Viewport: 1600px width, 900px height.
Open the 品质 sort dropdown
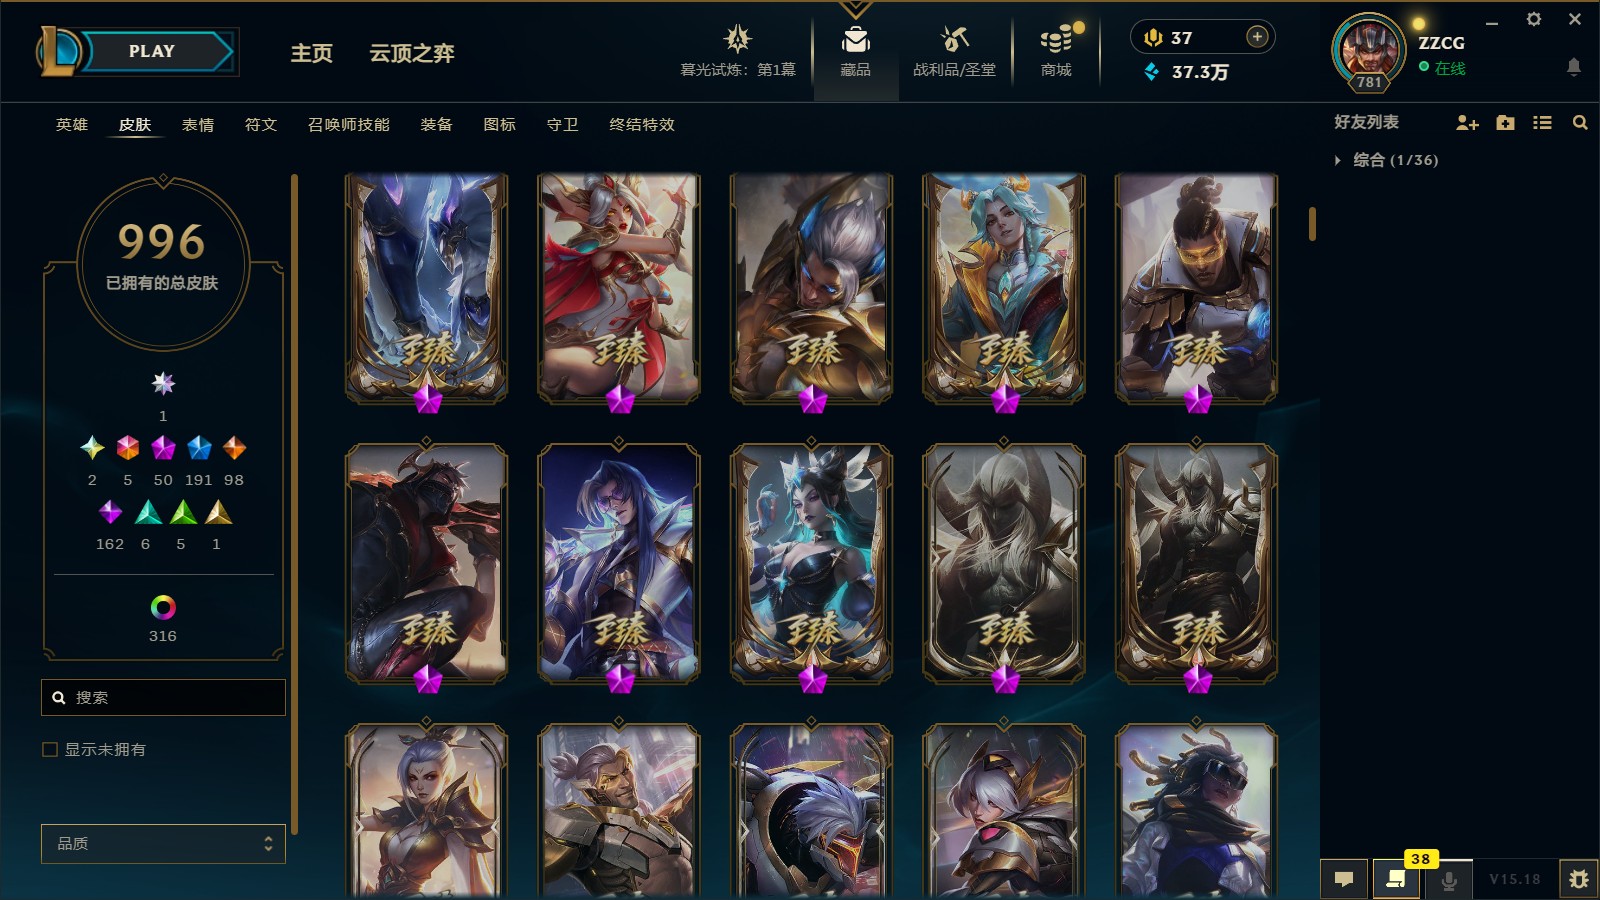[x=163, y=843]
